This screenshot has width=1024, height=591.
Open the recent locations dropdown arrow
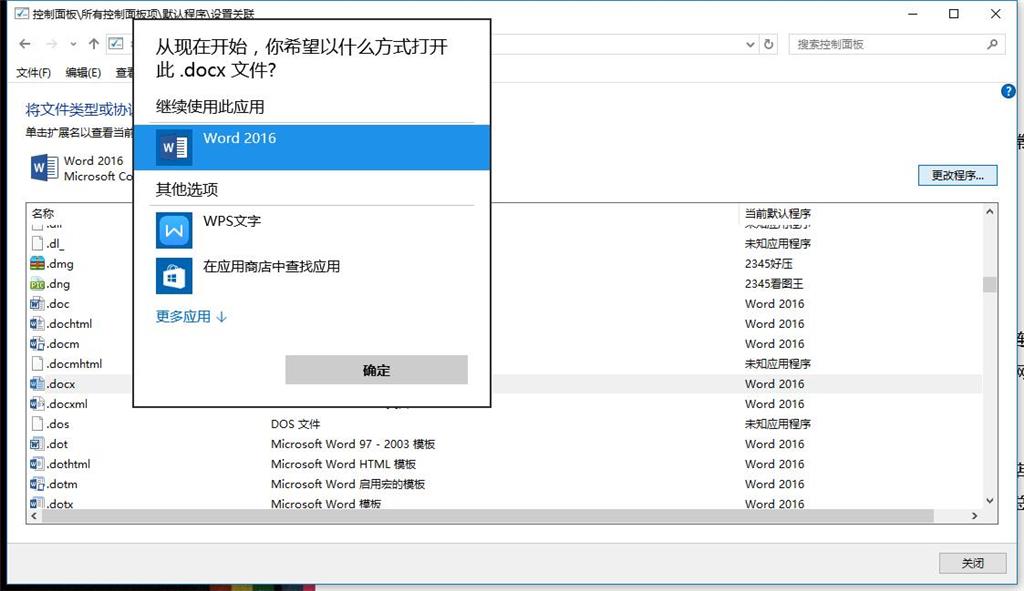click(x=73, y=44)
